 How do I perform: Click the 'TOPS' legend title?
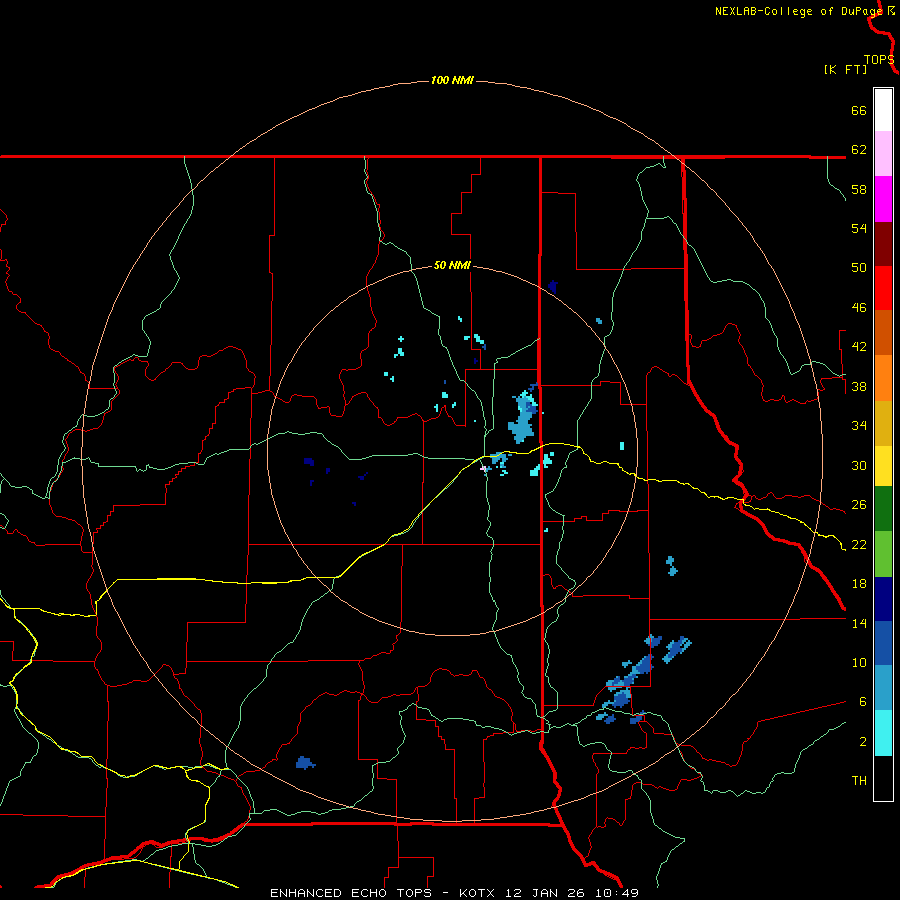click(879, 59)
